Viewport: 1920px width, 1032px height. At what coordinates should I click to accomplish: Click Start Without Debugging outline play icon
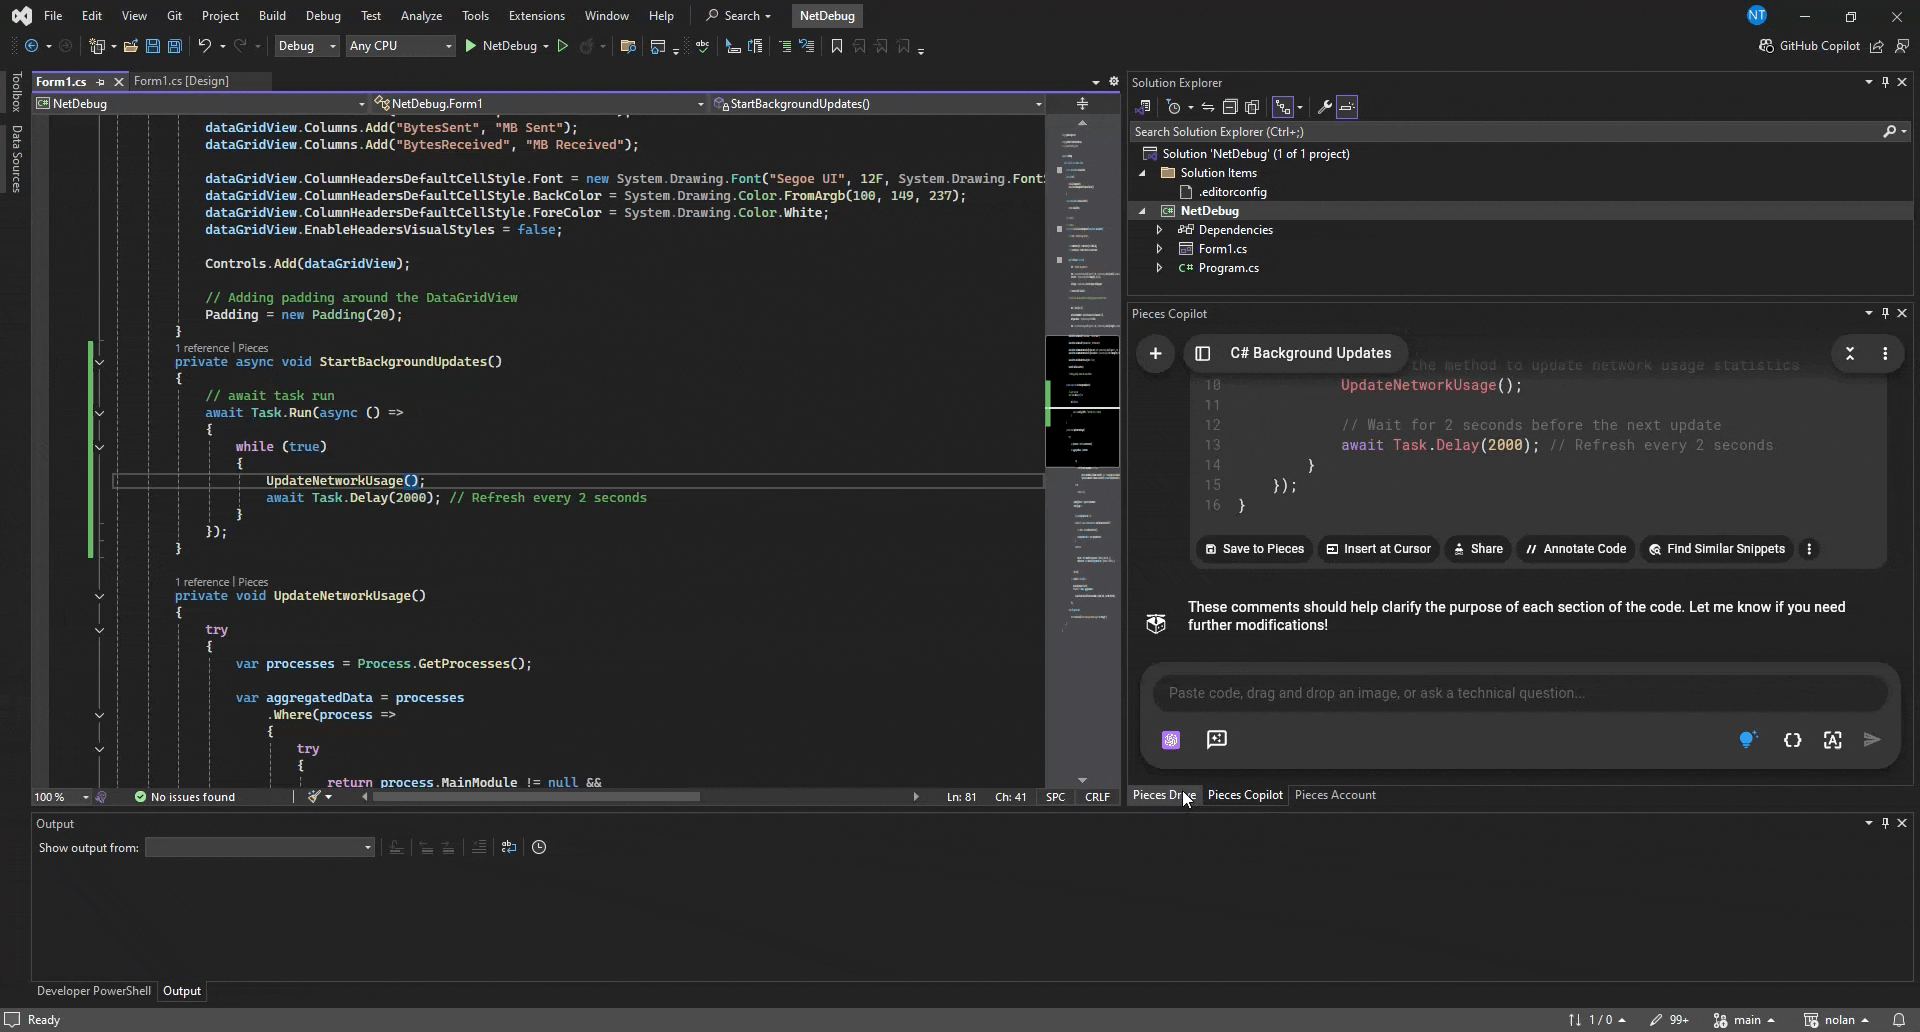563,46
